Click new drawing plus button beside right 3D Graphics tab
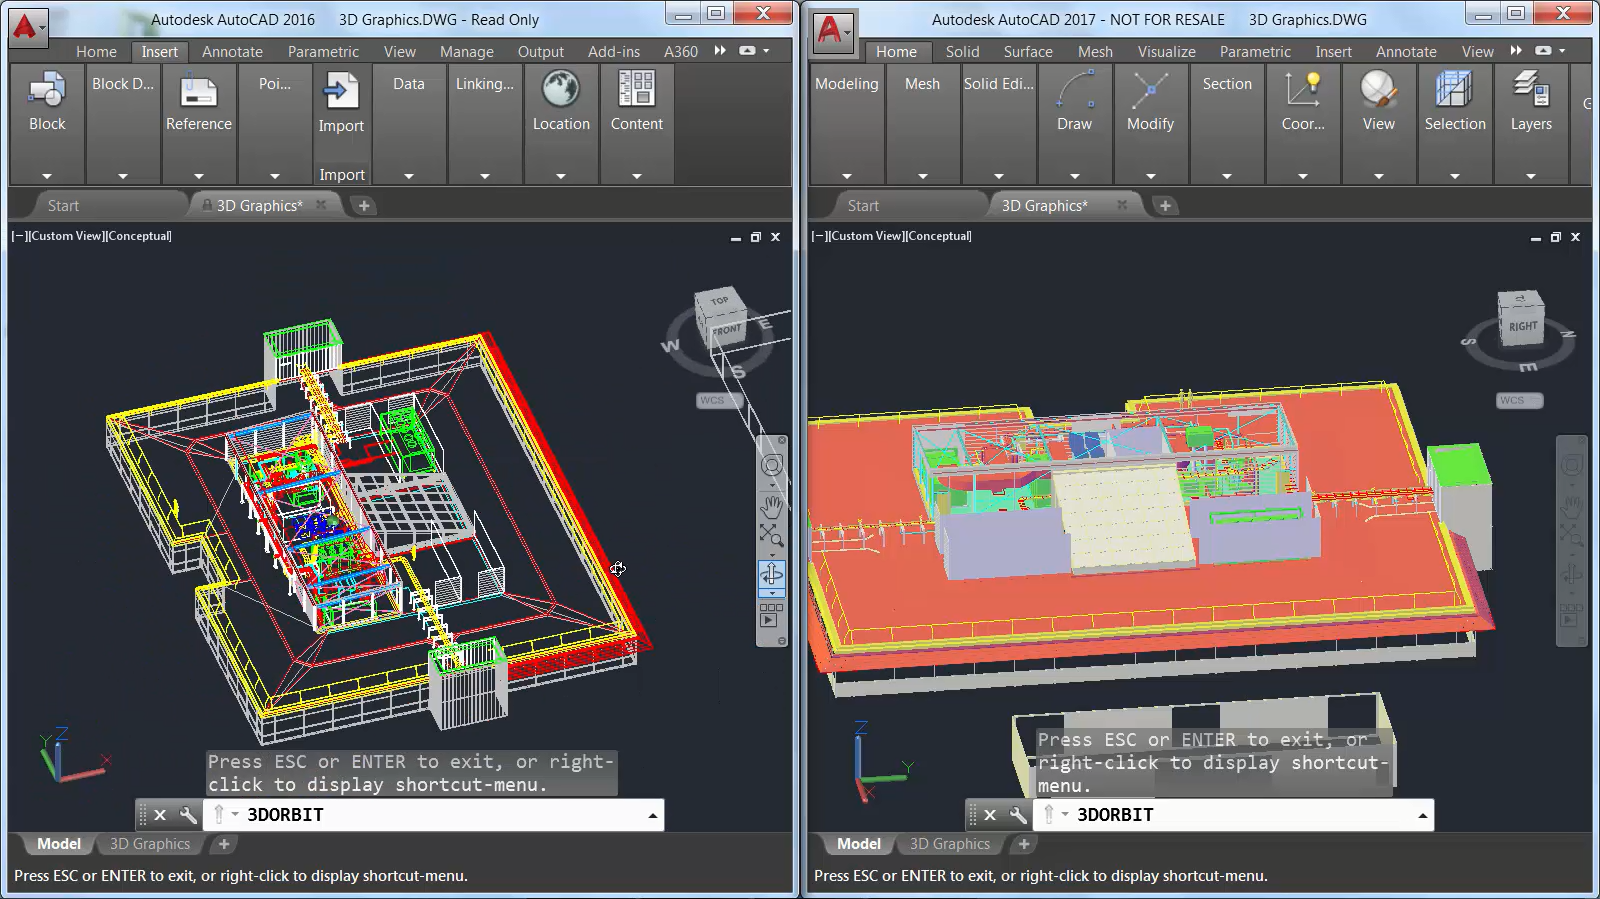Viewport: 1600px width, 899px height. coord(1164,205)
